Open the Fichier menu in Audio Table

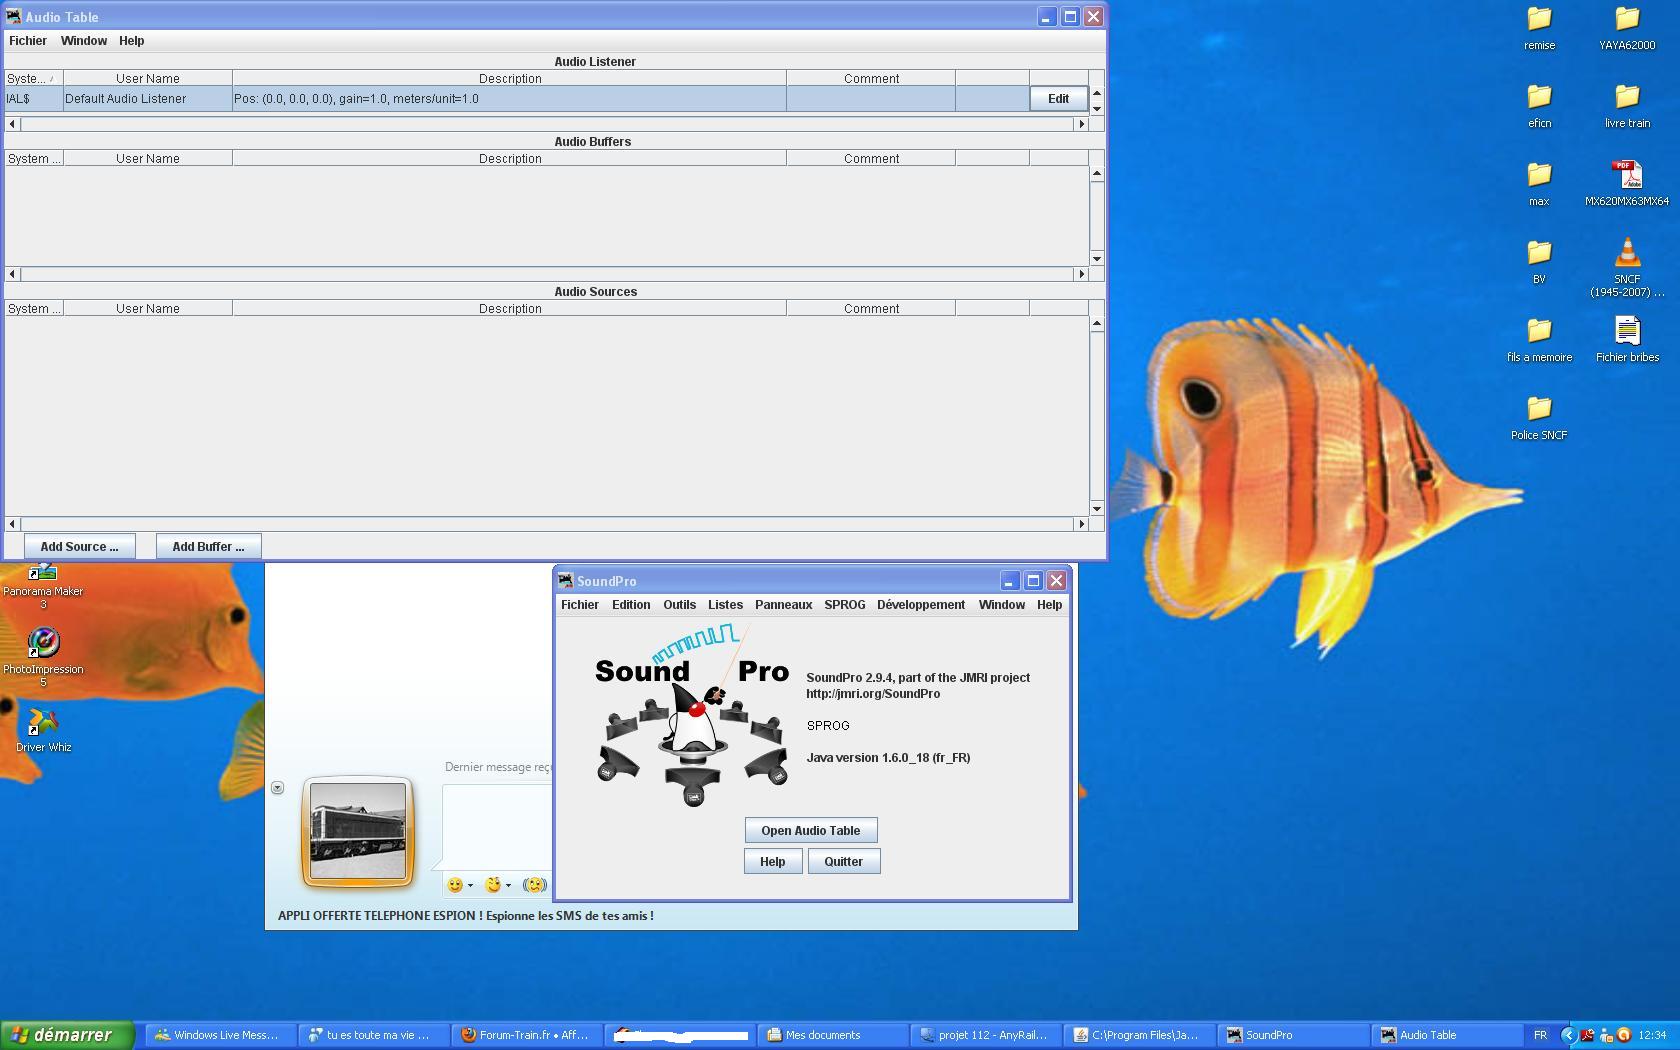coord(28,41)
